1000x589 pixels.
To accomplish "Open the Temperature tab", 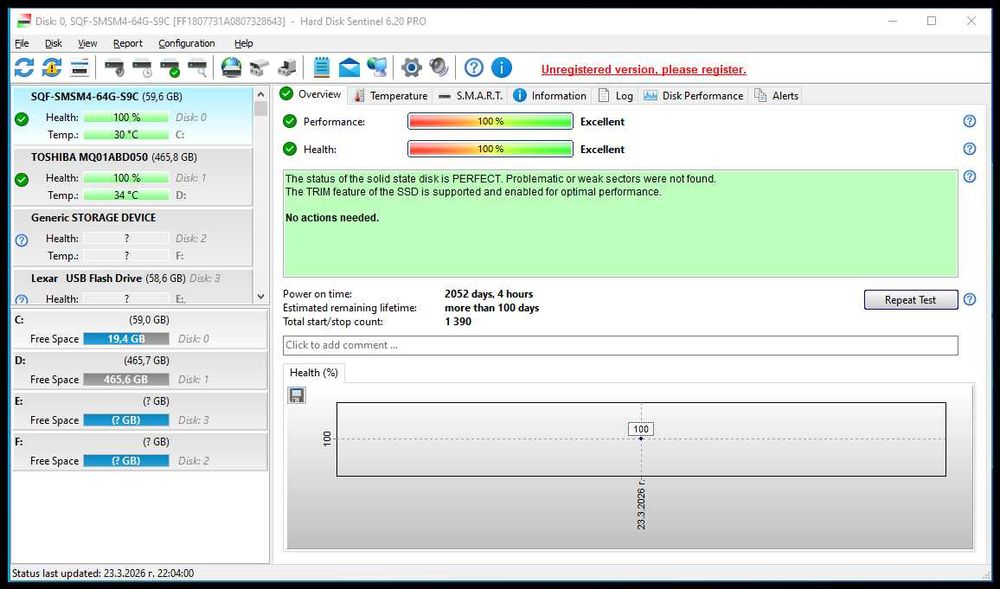I will click(x=391, y=96).
